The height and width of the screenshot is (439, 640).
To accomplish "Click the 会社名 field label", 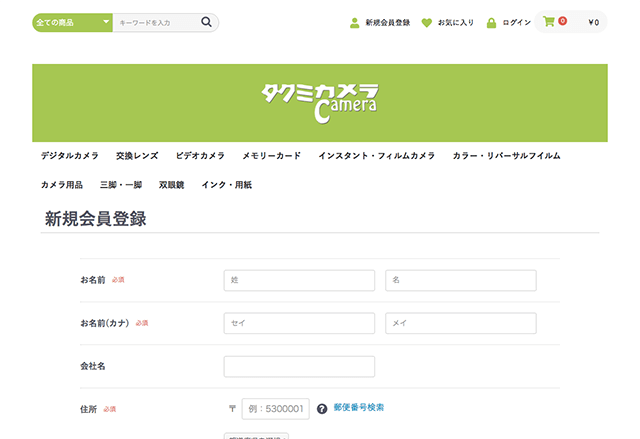I will [x=93, y=366].
